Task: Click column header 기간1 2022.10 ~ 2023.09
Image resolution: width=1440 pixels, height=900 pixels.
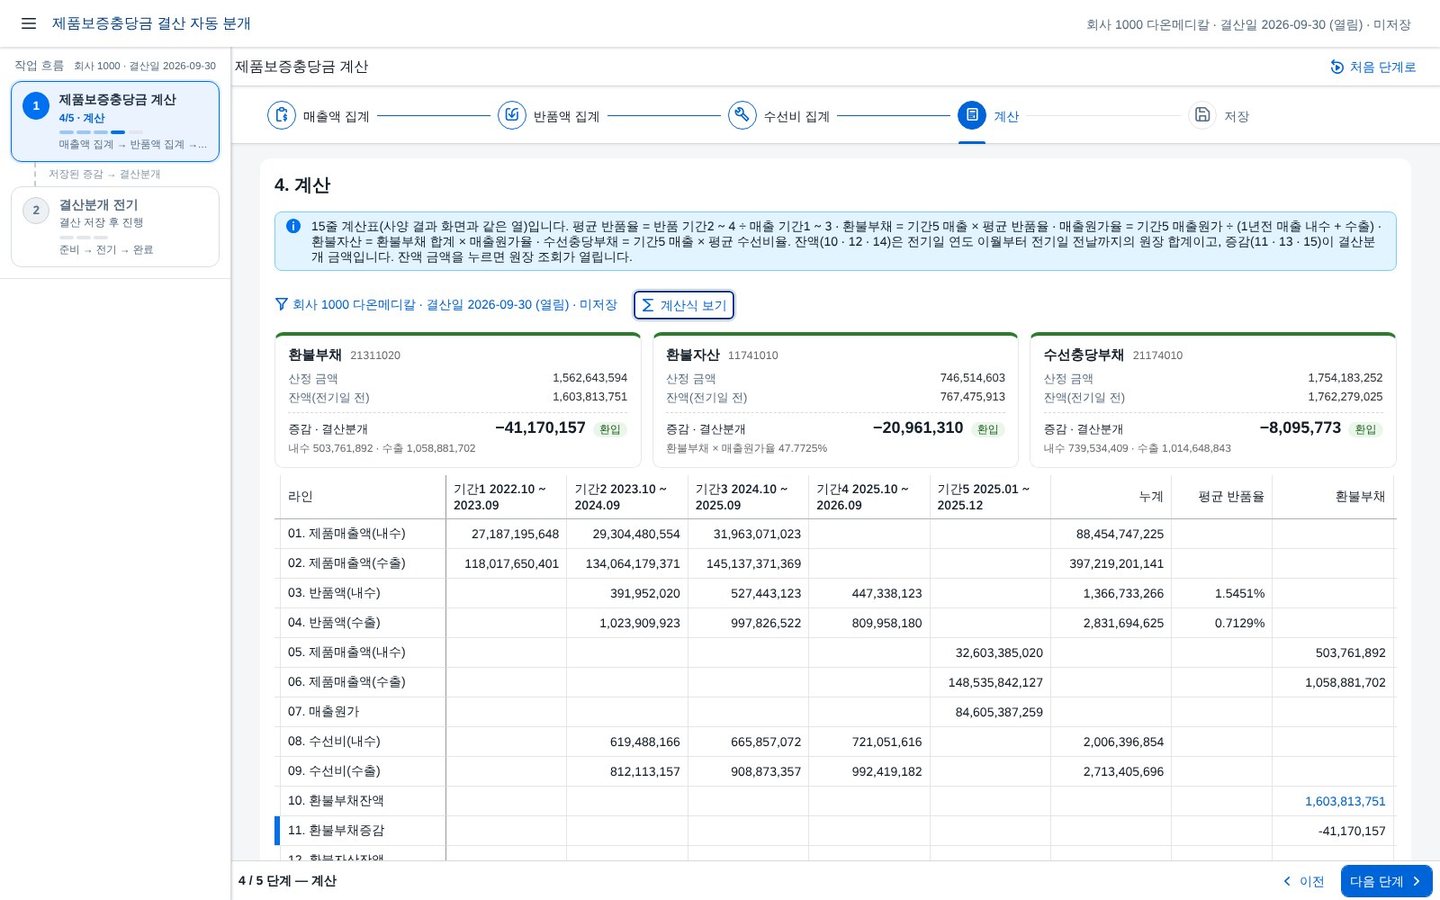Action: [x=505, y=496]
